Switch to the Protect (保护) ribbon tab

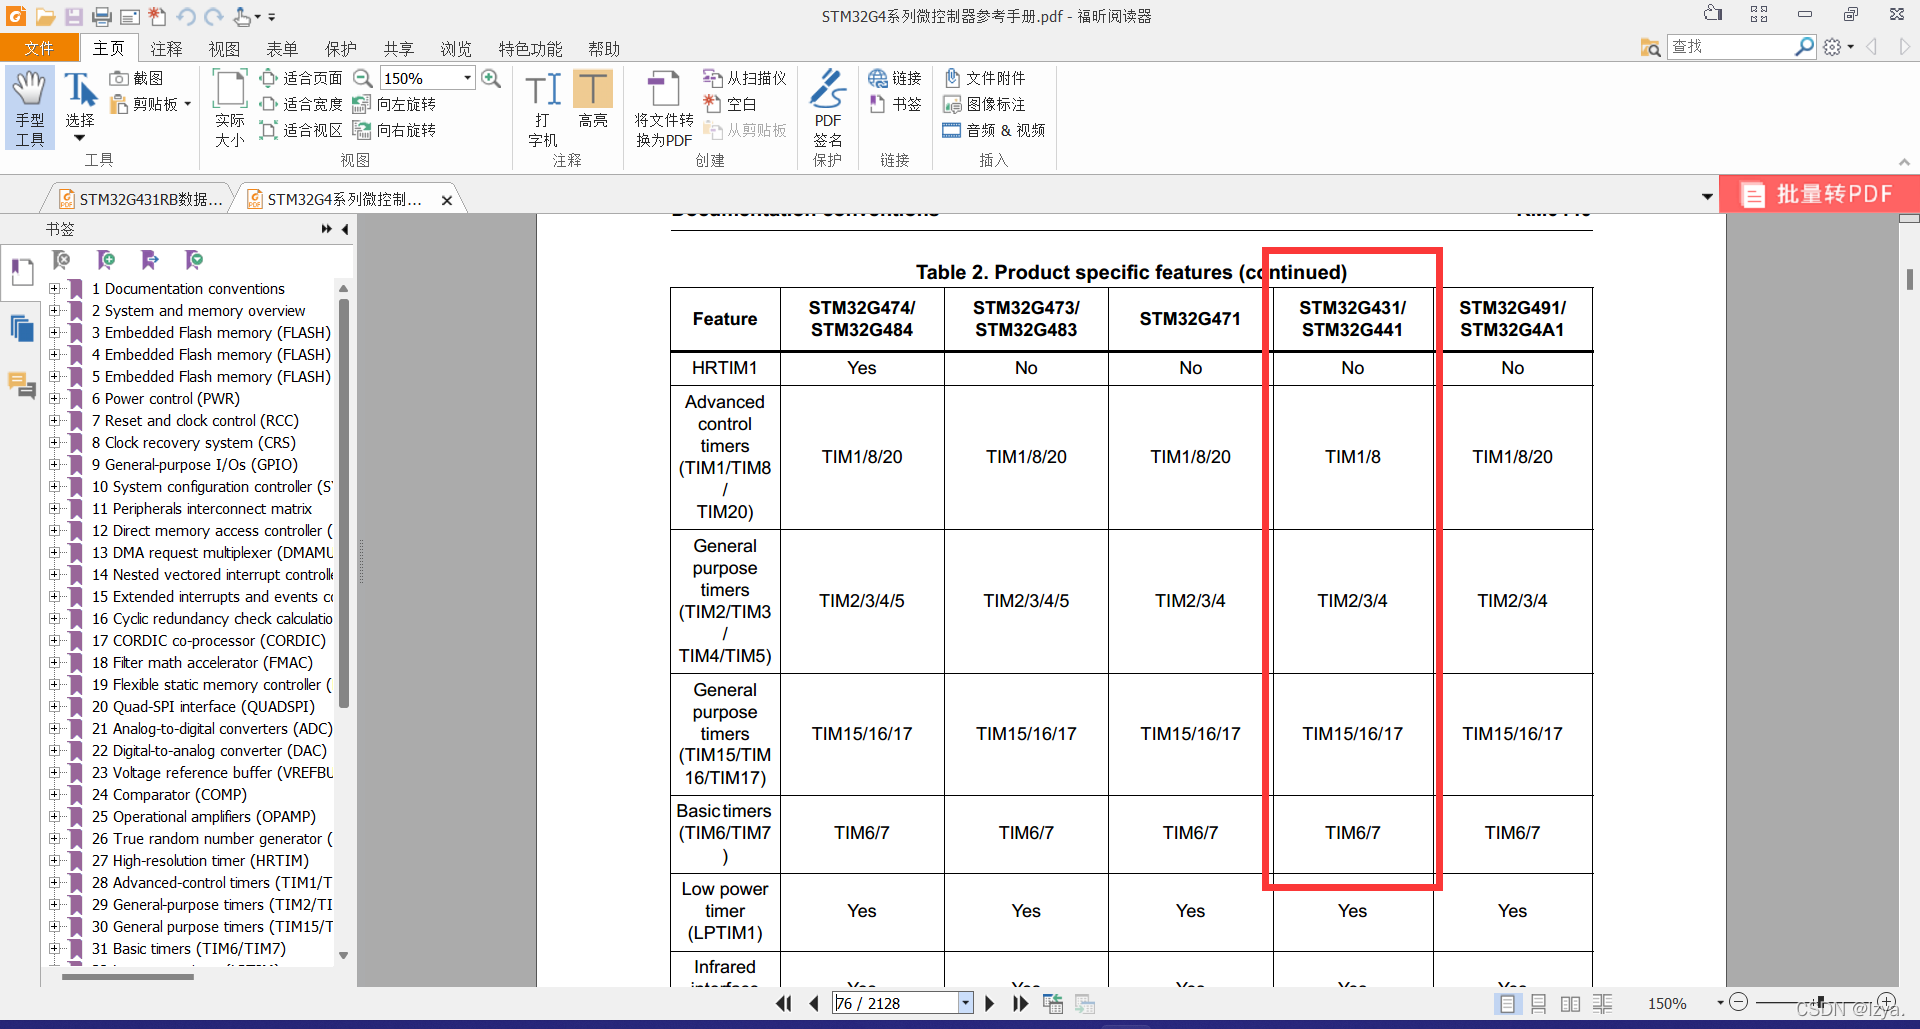[x=340, y=48]
